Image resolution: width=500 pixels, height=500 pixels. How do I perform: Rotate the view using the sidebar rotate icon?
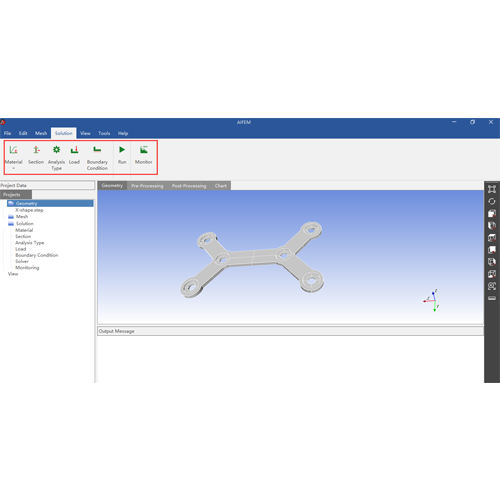492,201
